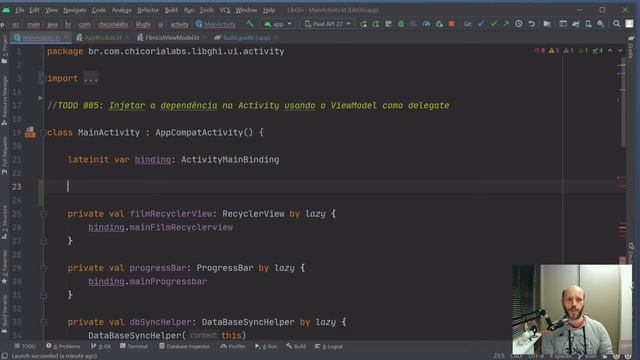Switch to the AppModule.kt editor tab

103,38
